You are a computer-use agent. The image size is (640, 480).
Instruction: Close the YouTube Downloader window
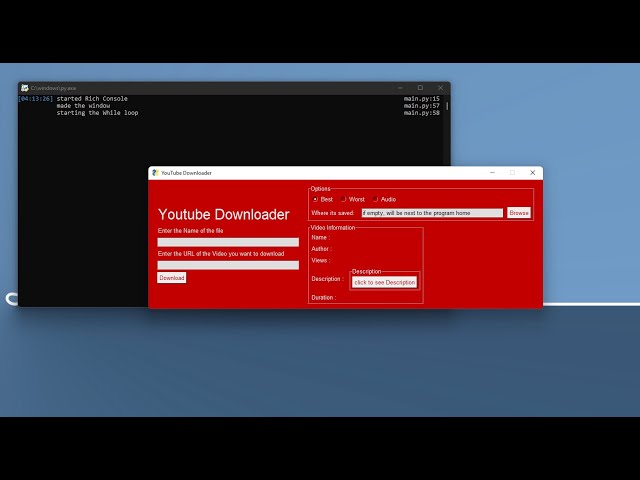[x=532, y=173]
